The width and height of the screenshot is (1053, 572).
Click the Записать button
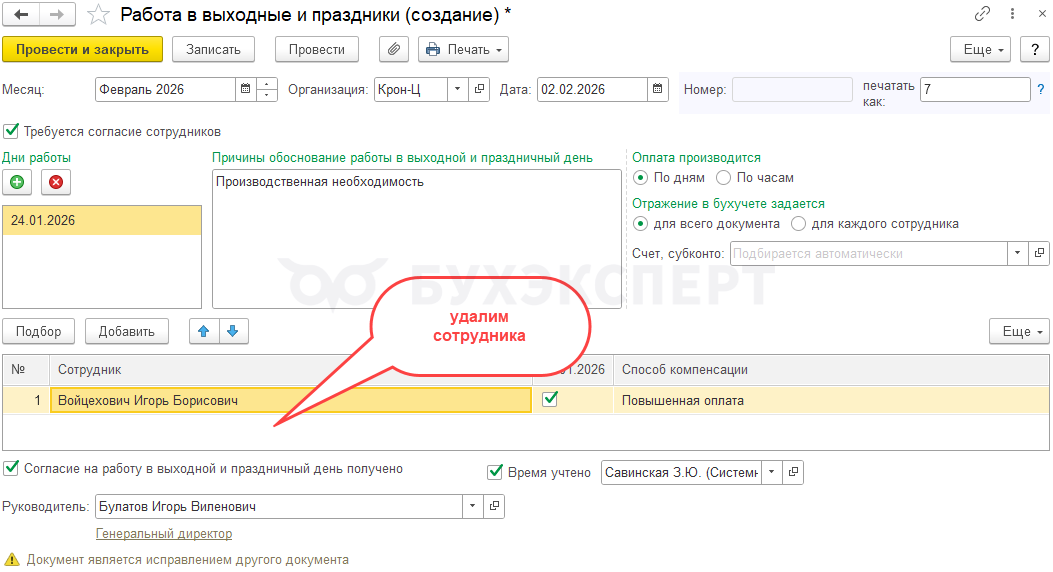(214, 49)
